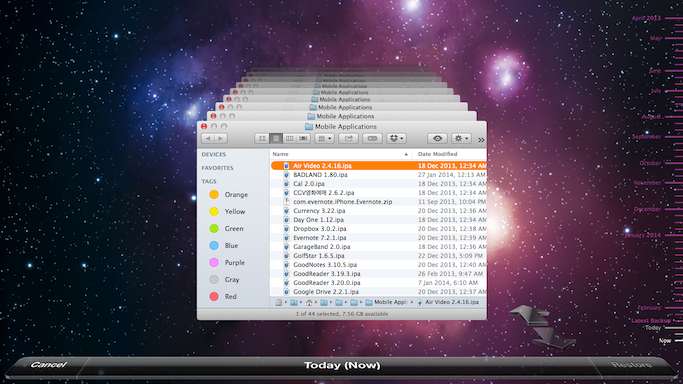
Task: Select the Orange tag in sidebar
Action: [228, 195]
